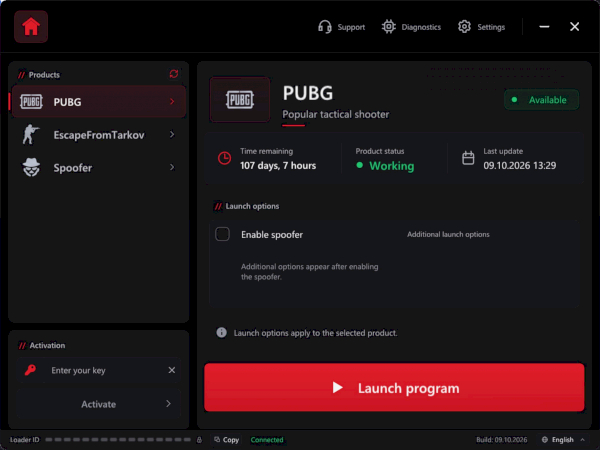Click the 'Additional launch options' label
Screen dimensions: 600x450
pyautogui.click(x=448, y=234)
